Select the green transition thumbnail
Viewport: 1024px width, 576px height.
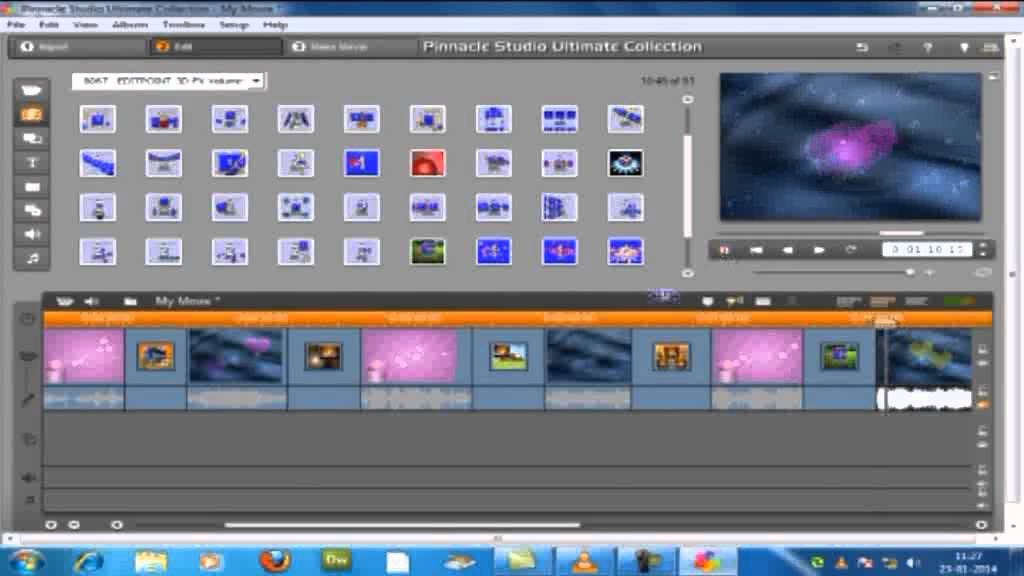428,251
